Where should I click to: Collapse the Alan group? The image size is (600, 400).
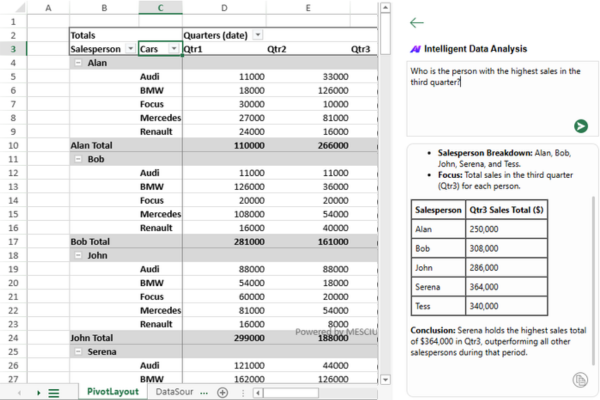pos(78,63)
